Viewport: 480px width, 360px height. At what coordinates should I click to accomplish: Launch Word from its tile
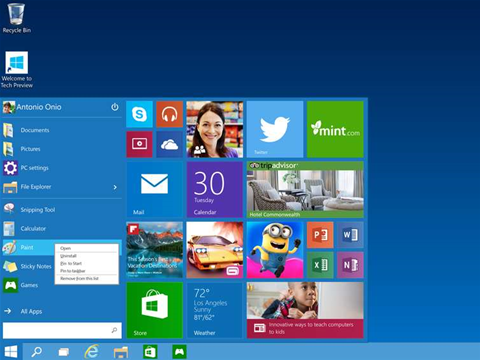point(350,235)
